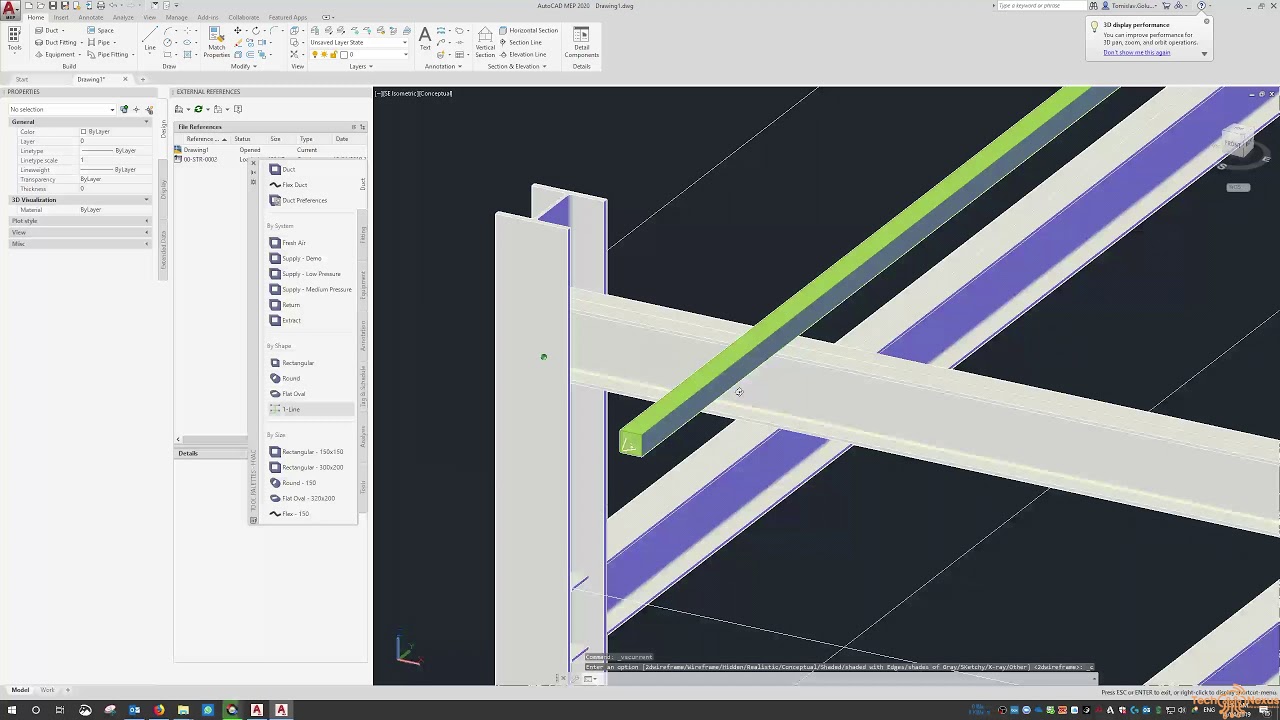Sort by Reference Name column header
The width and height of the screenshot is (1280, 720).
(x=203, y=139)
